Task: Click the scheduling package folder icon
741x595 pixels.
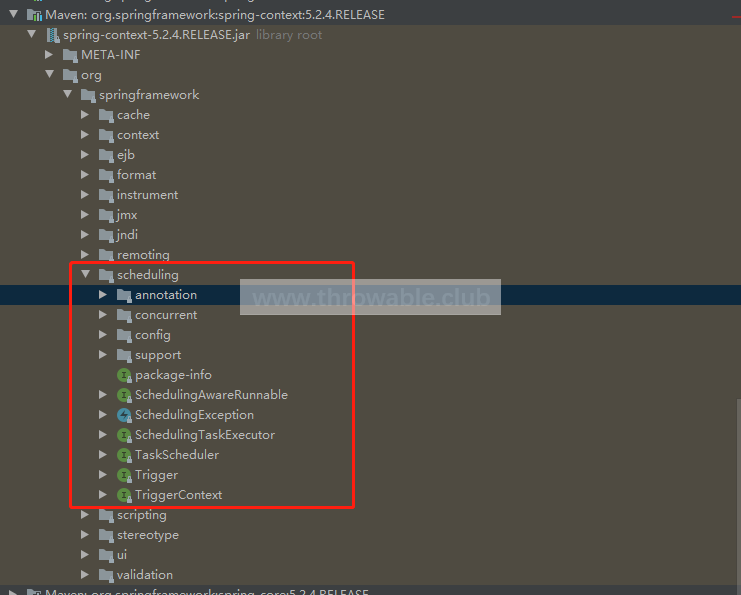Action: pos(106,275)
